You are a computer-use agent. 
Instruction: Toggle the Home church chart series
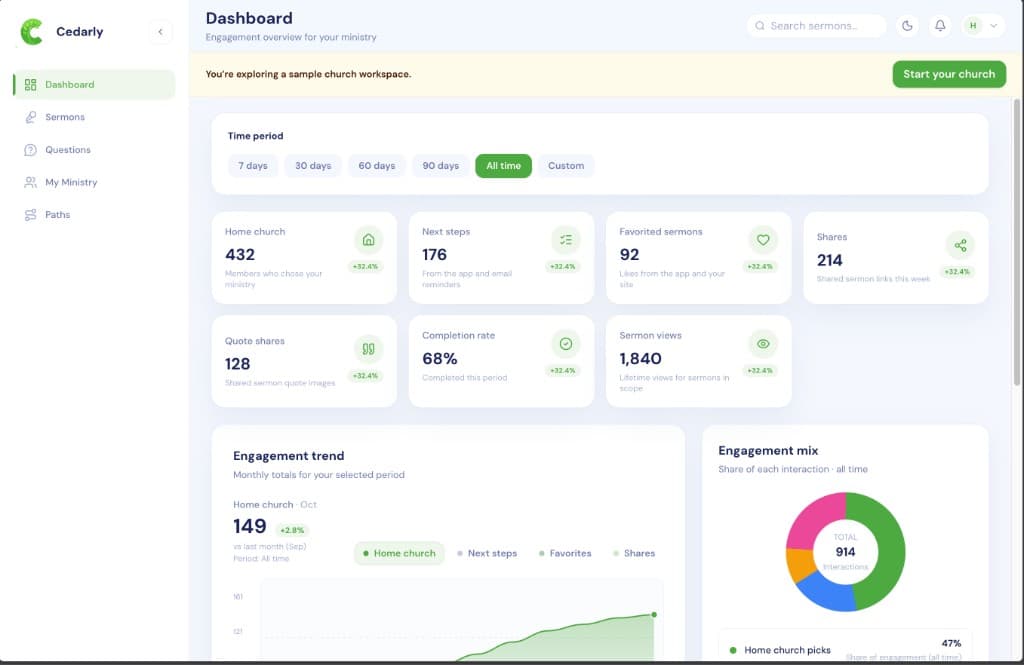coord(399,553)
